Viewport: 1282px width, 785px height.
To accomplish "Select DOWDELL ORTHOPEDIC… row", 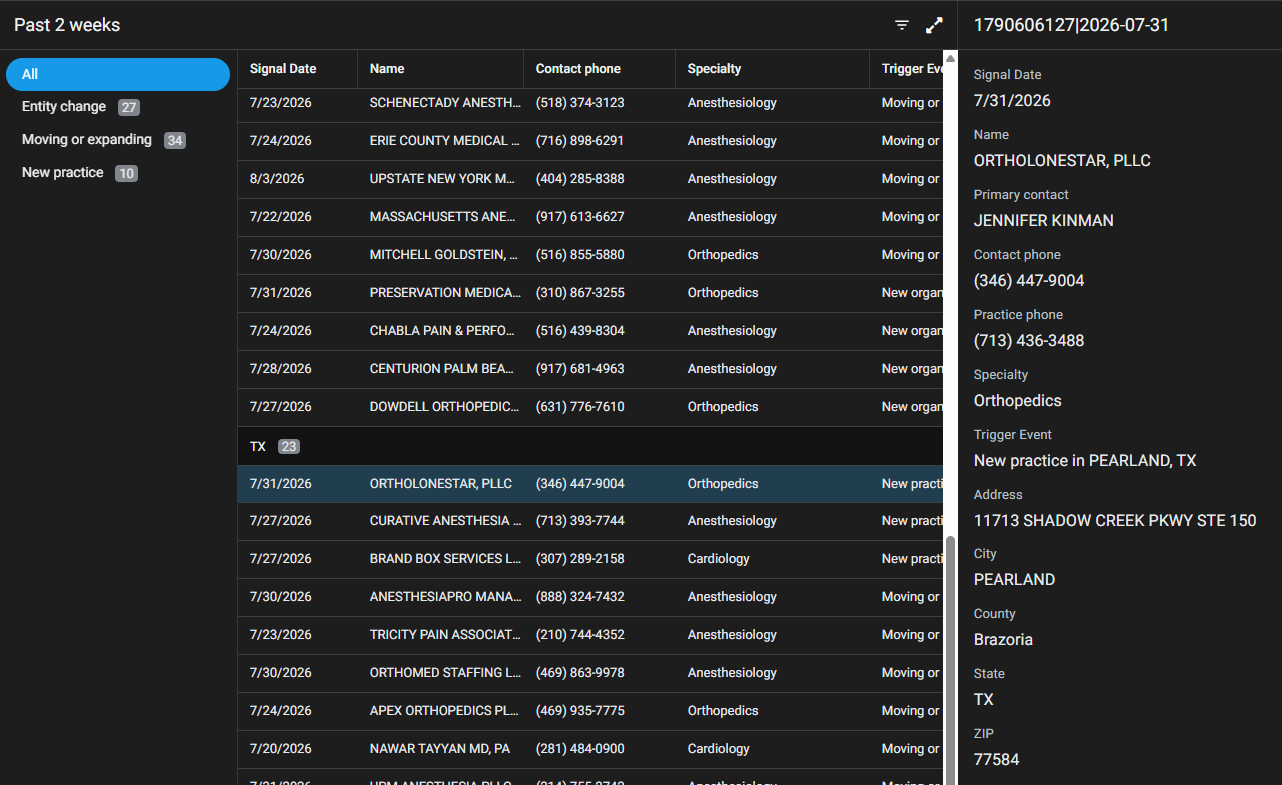I will click(x=590, y=407).
